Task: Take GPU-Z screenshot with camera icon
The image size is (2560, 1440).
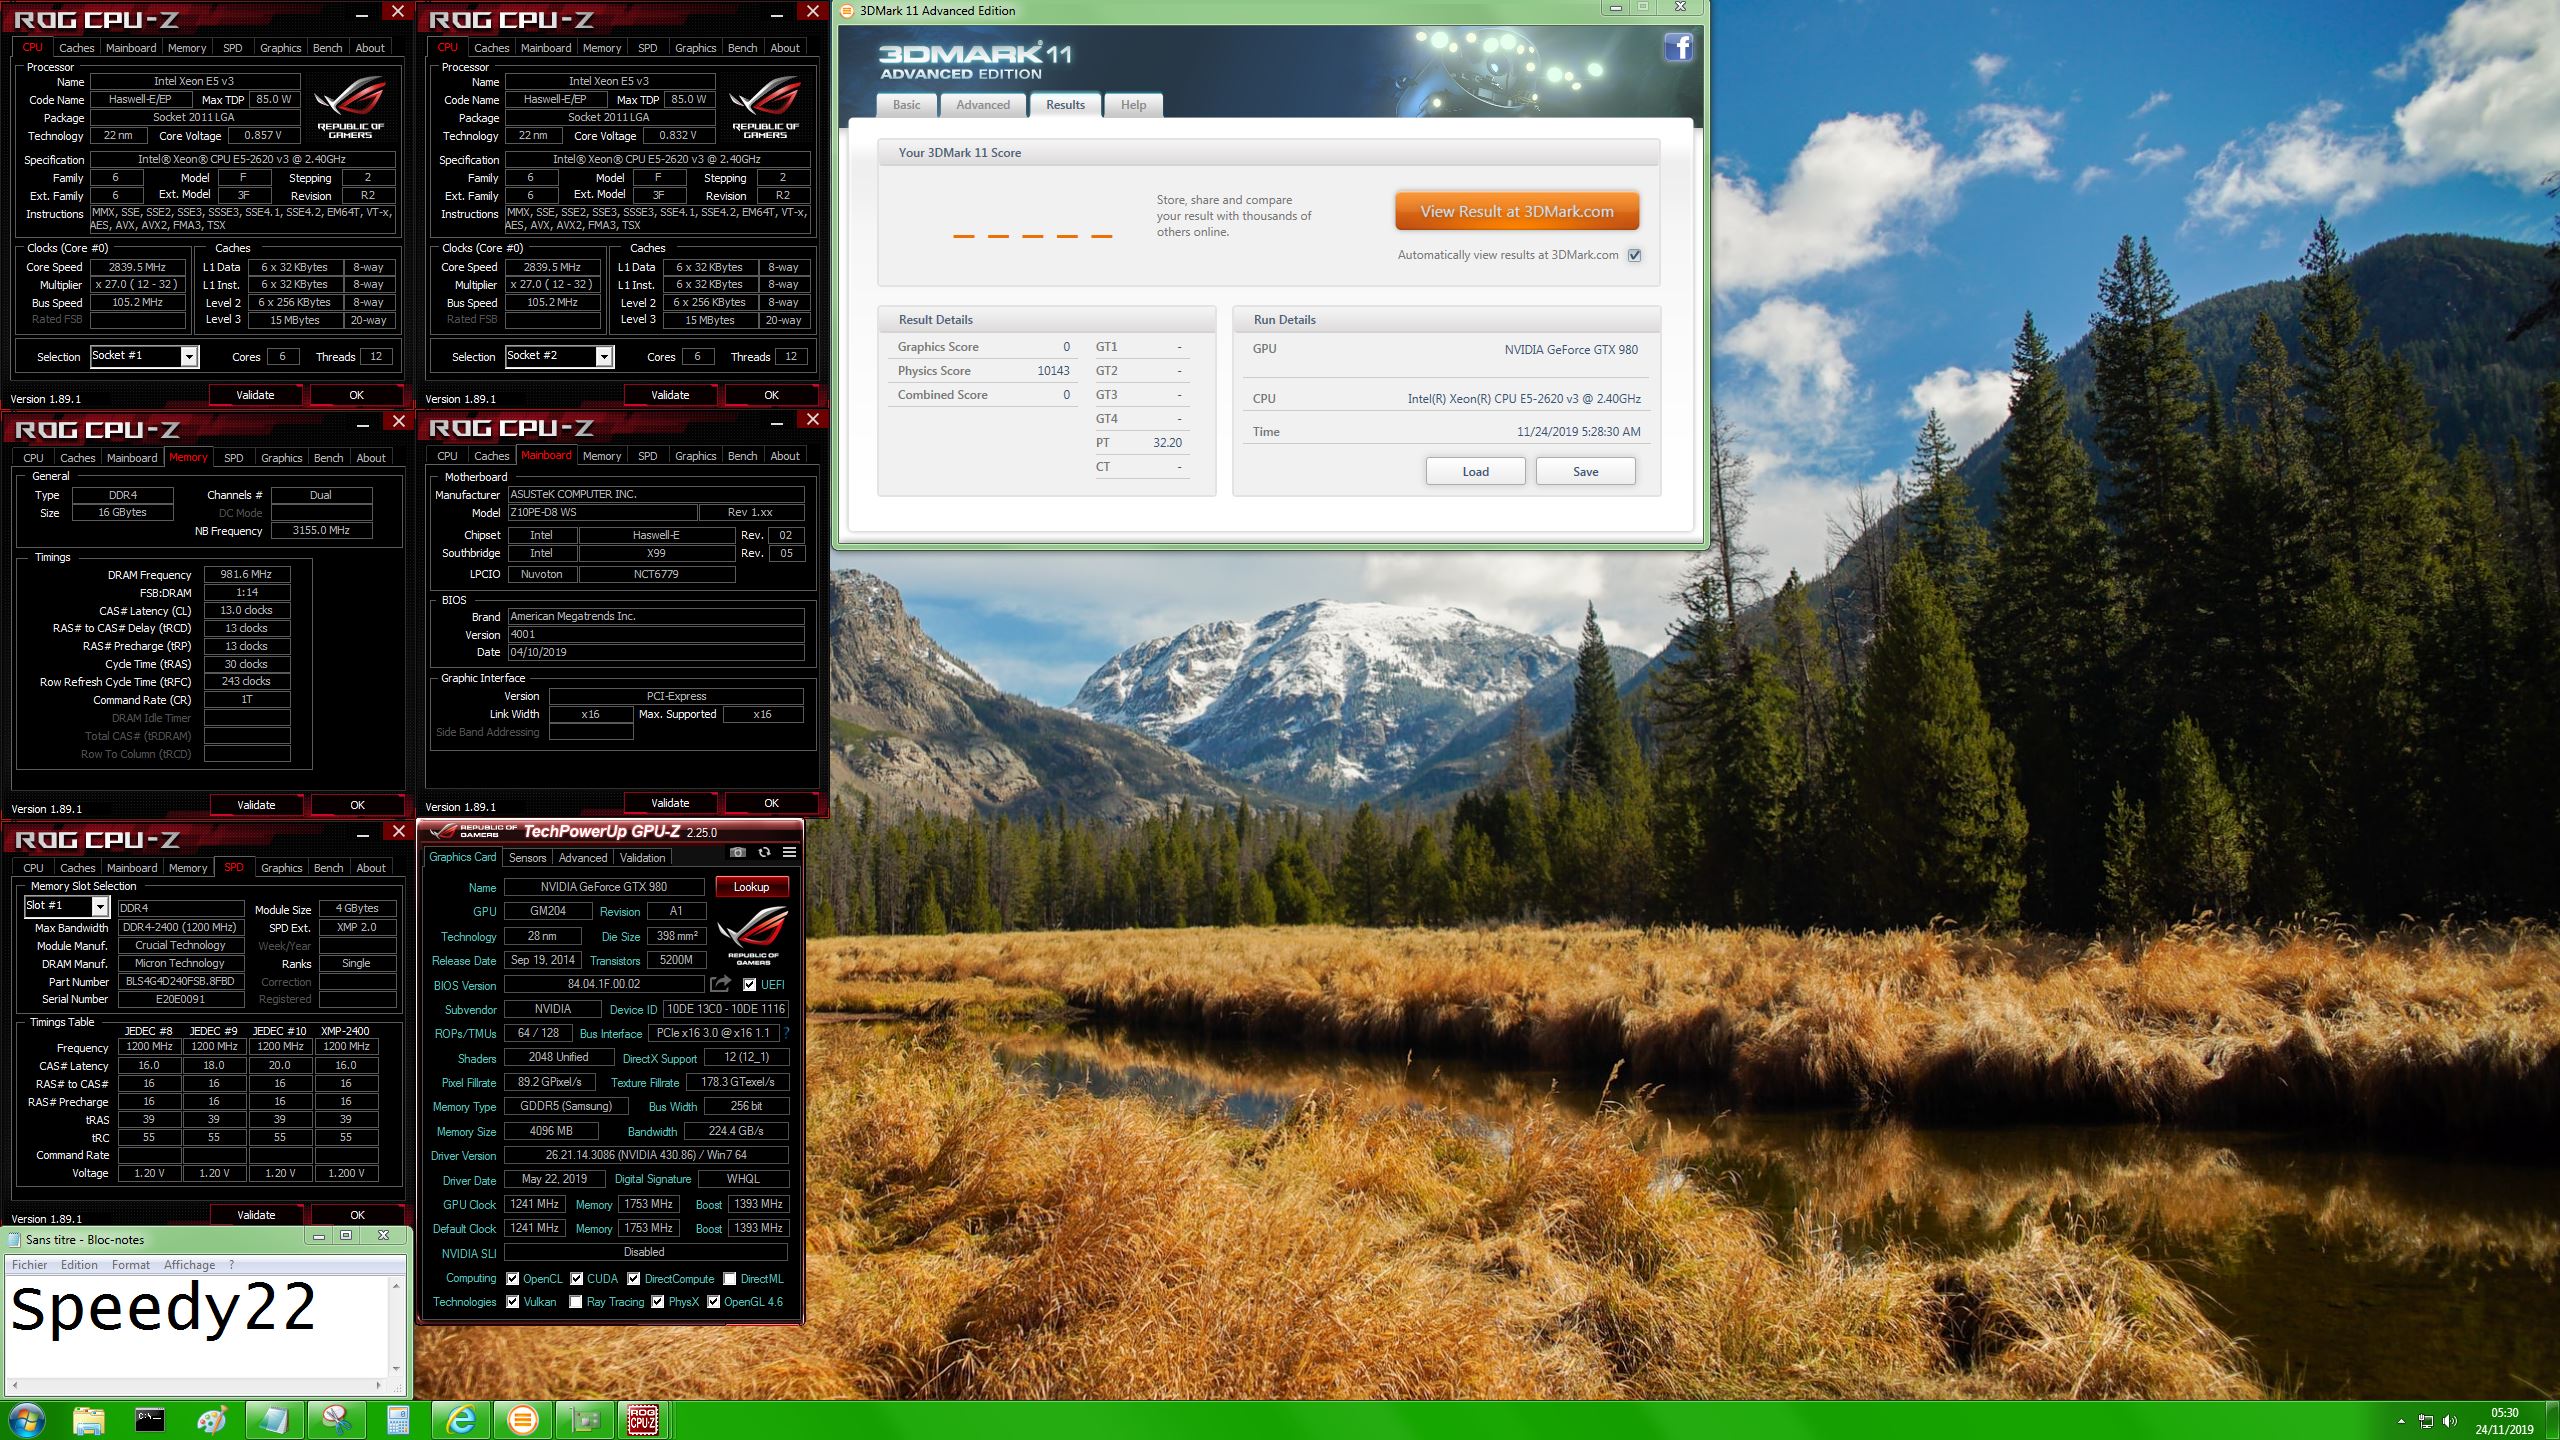Action: (x=737, y=852)
